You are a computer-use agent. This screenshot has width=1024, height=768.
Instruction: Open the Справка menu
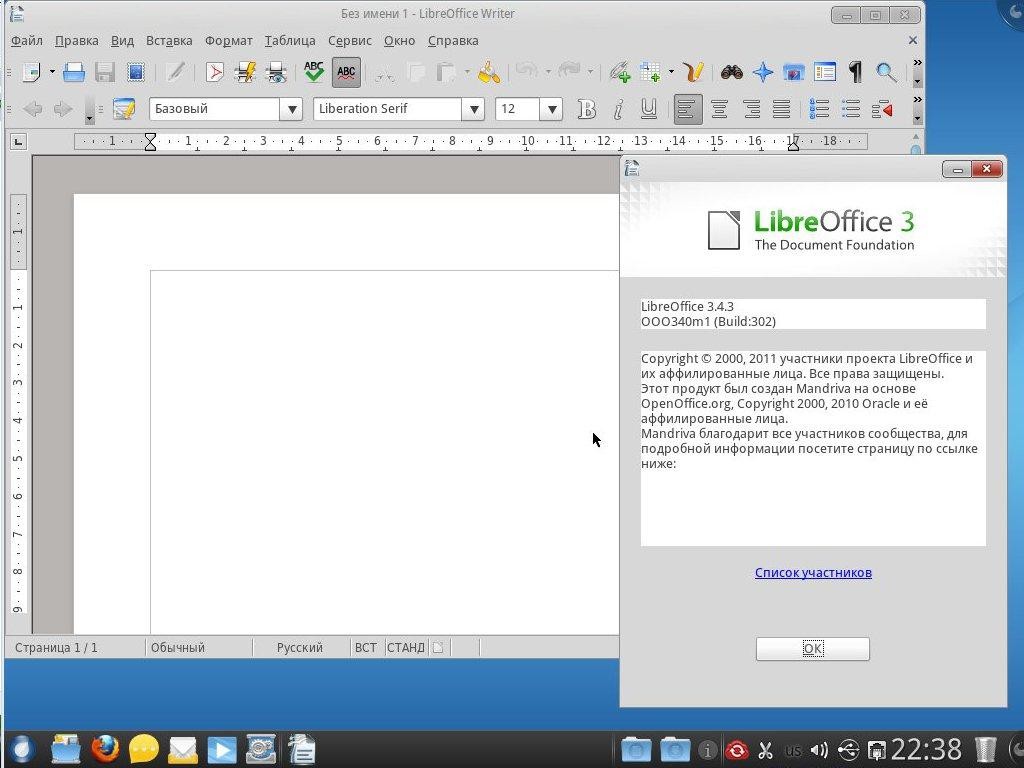point(453,40)
